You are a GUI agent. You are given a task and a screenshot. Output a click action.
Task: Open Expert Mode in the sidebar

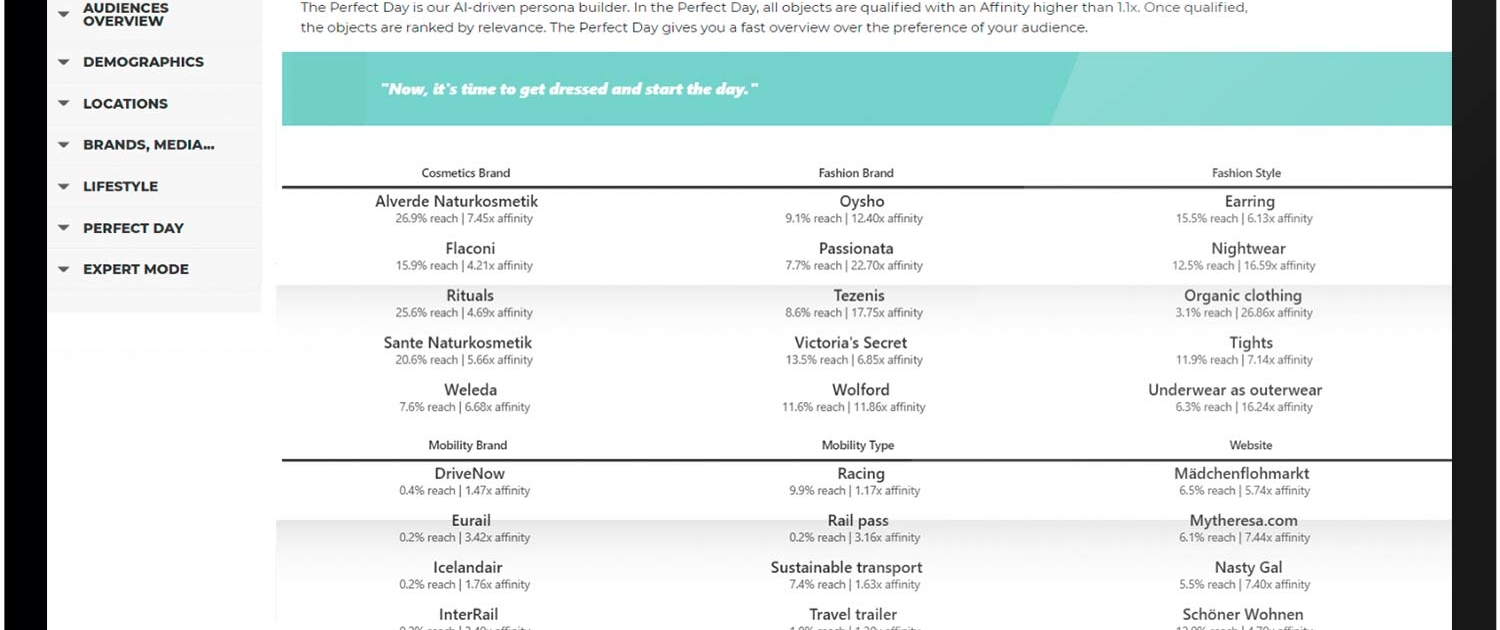click(x=135, y=270)
